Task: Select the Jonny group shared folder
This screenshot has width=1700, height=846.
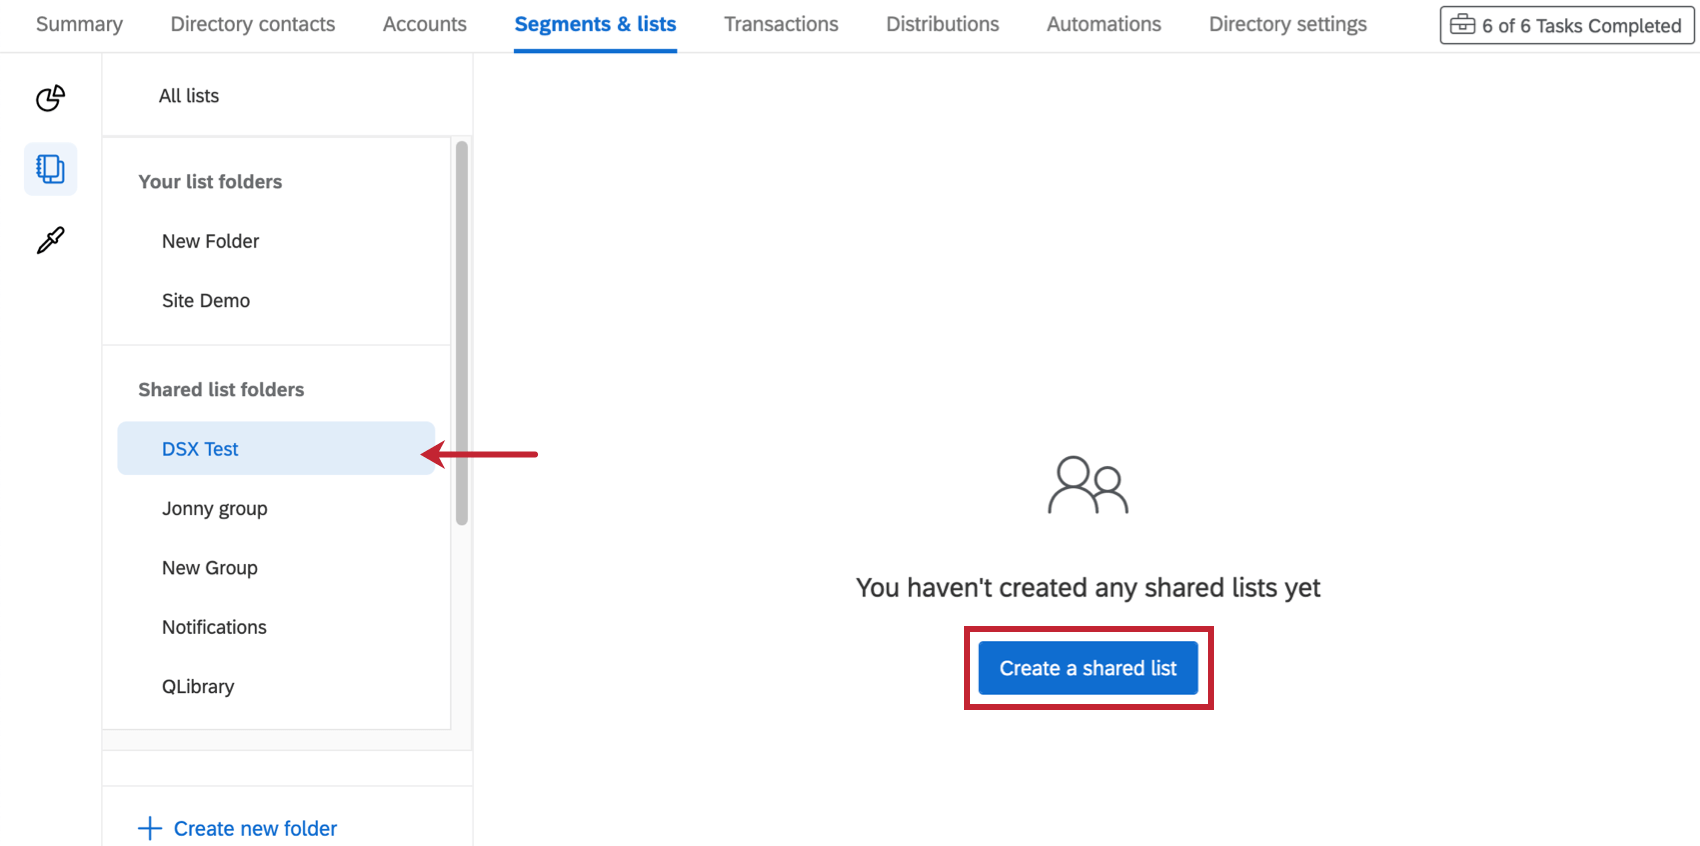Action: point(215,509)
